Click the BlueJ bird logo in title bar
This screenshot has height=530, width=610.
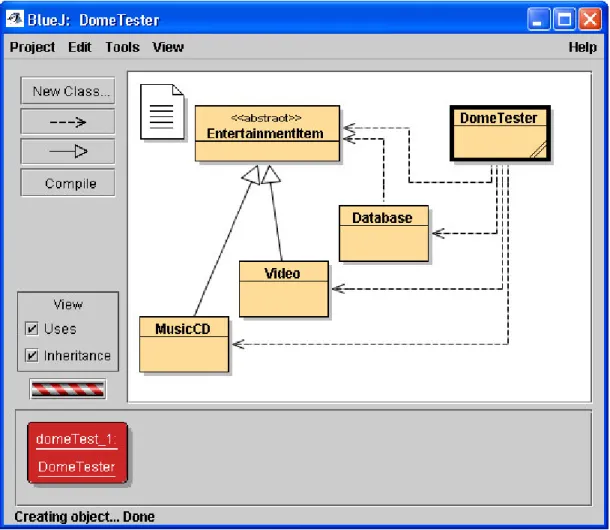[x=15, y=19]
